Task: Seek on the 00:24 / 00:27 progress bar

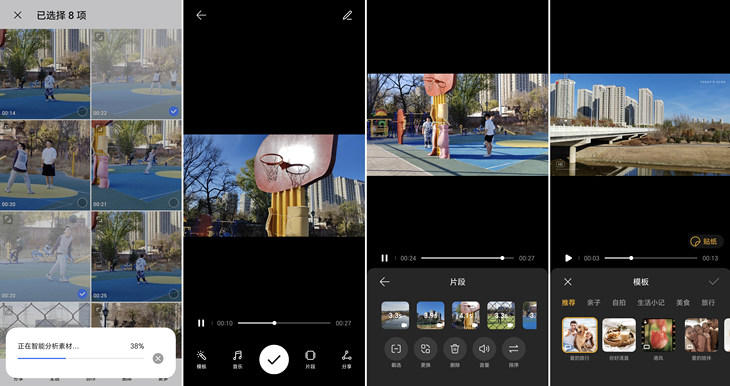Action: [x=467, y=258]
